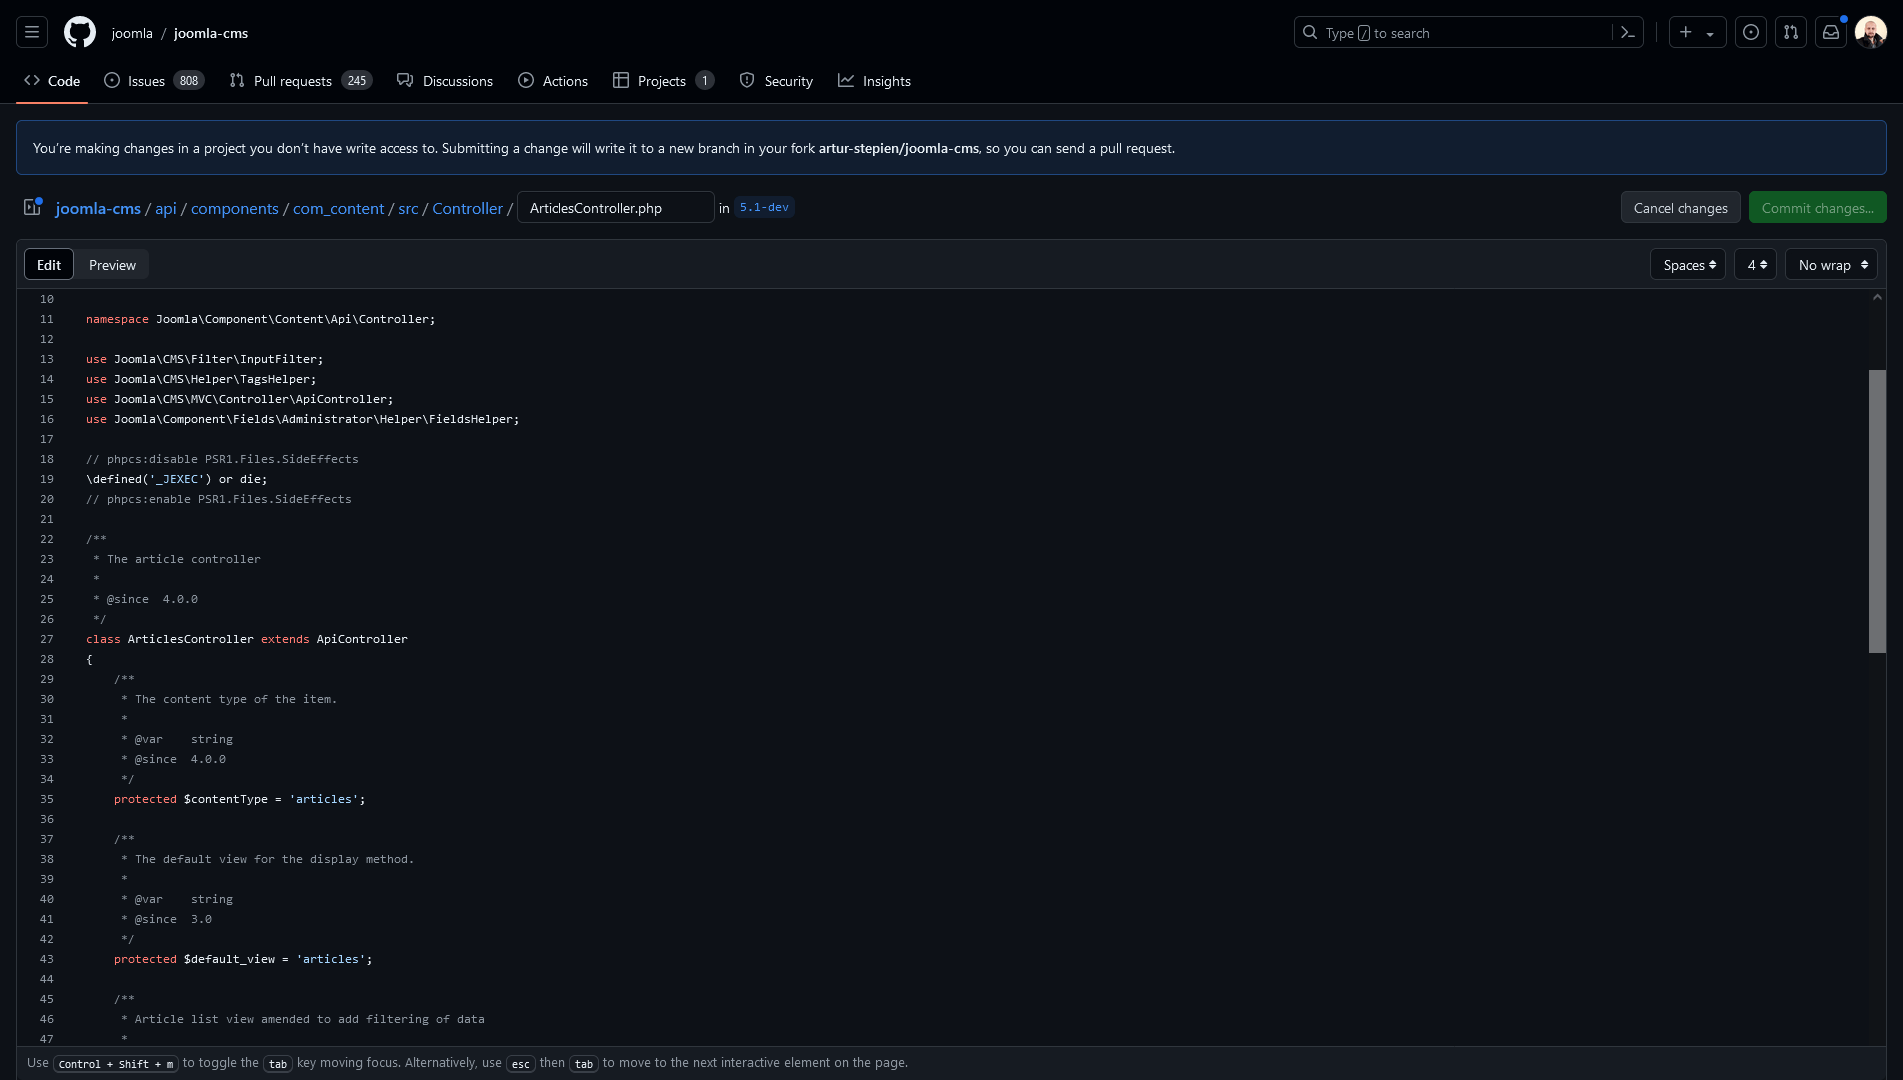Go to the Pull requests tab
The image size is (1903, 1080).
pos(292,81)
